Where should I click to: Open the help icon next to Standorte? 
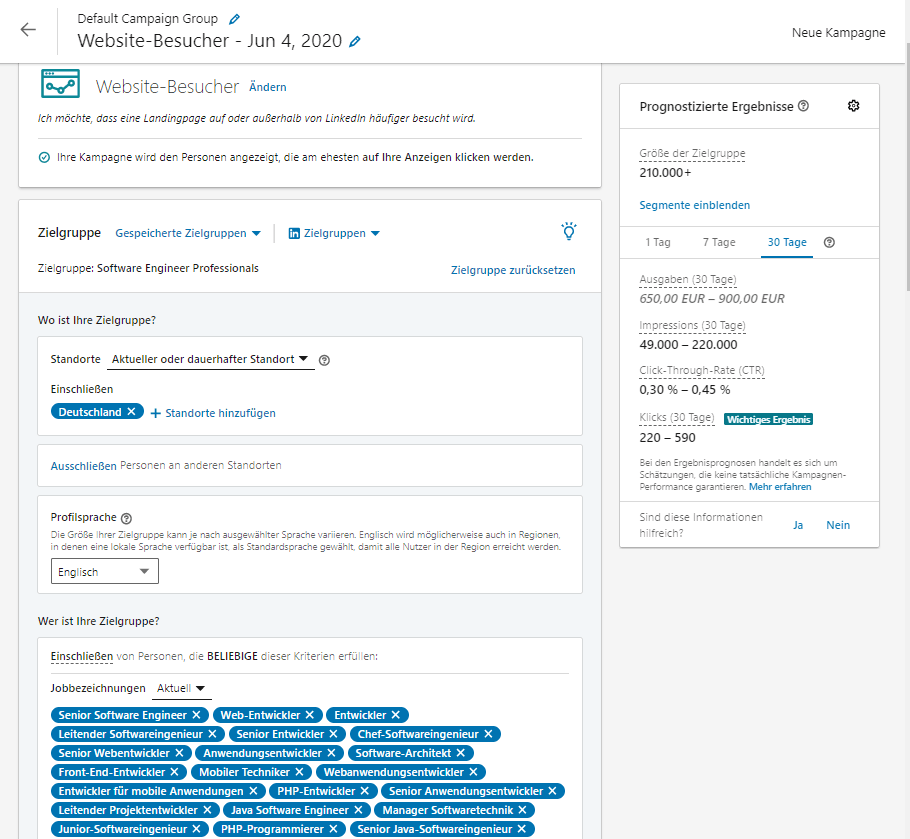[x=324, y=359]
